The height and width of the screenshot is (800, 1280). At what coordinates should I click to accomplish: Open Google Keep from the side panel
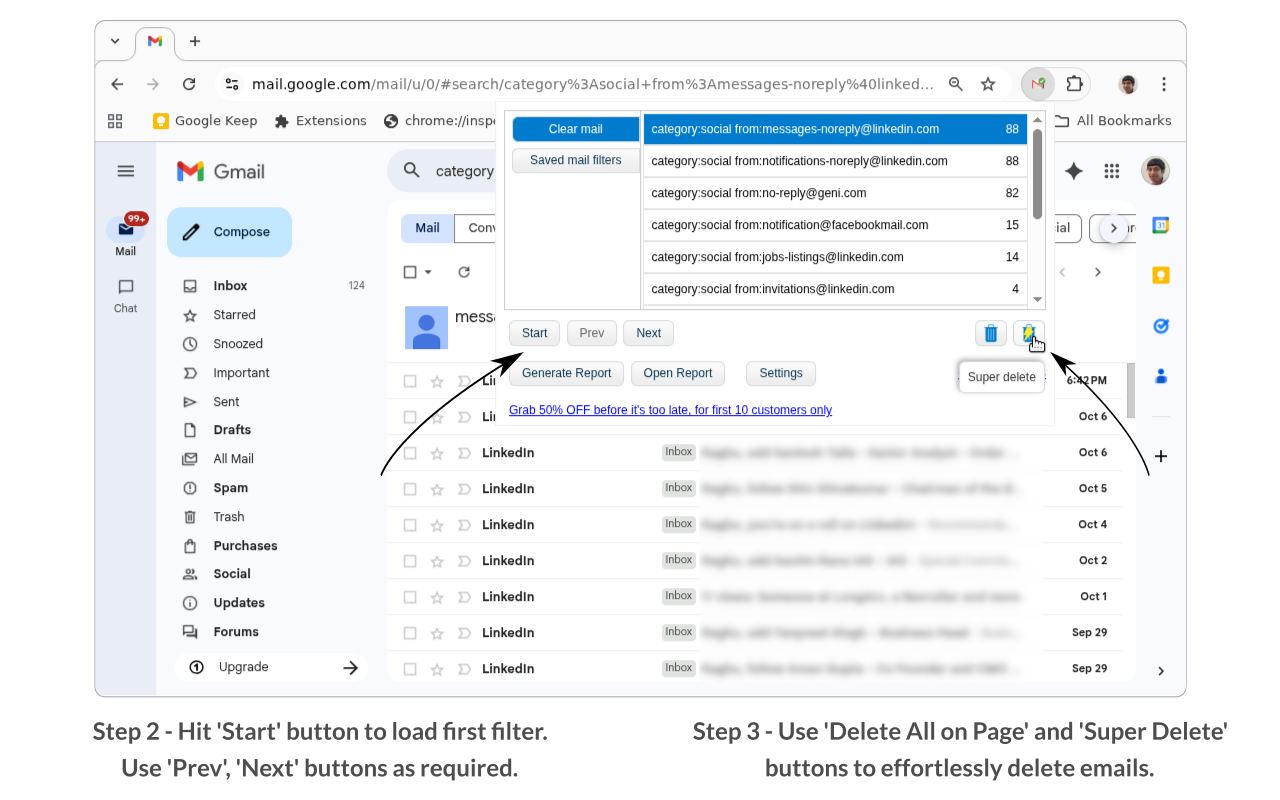click(x=1160, y=274)
